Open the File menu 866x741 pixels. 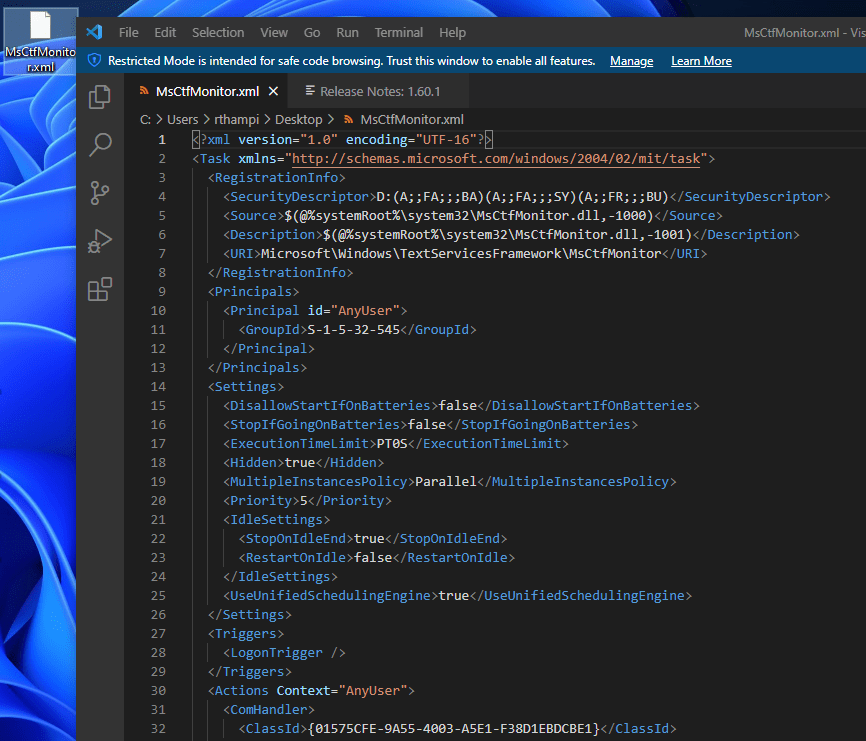(129, 33)
